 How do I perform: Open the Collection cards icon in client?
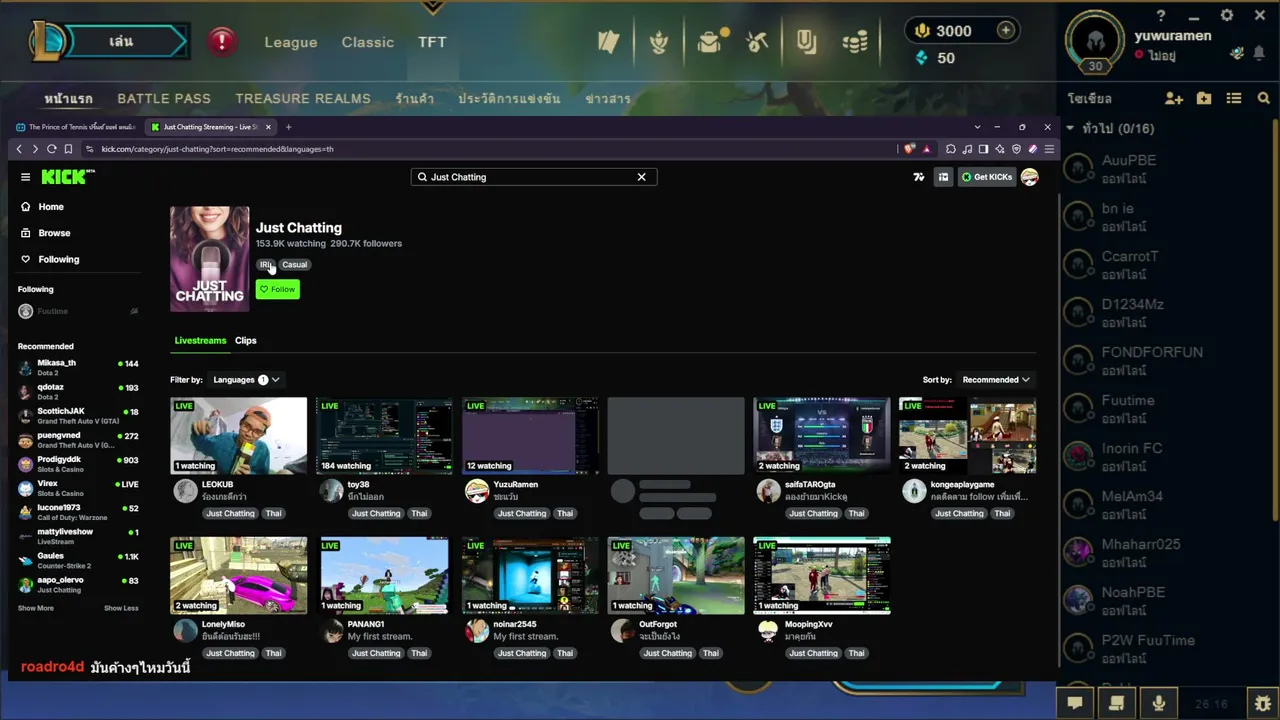[x=609, y=42]
